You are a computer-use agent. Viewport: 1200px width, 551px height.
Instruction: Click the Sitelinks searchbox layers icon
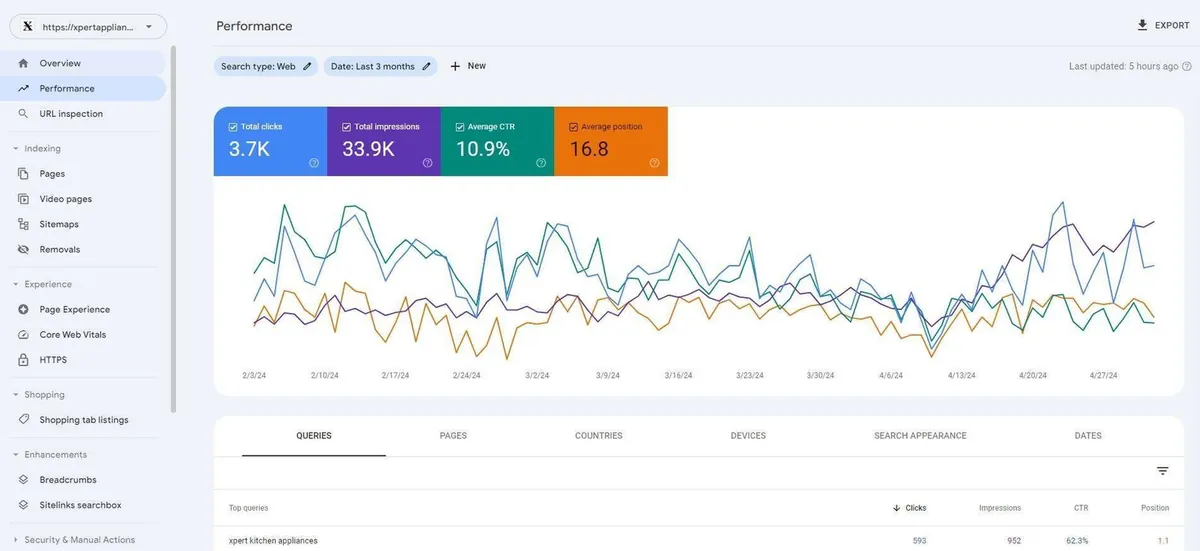coord(23,505)
